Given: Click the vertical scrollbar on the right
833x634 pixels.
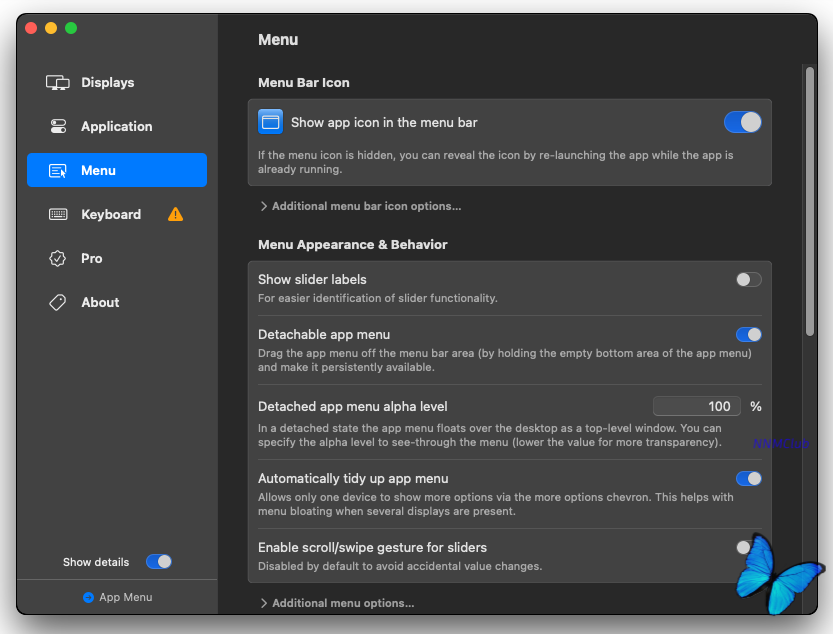Looking at the screenshot, I should coord(810,200).
